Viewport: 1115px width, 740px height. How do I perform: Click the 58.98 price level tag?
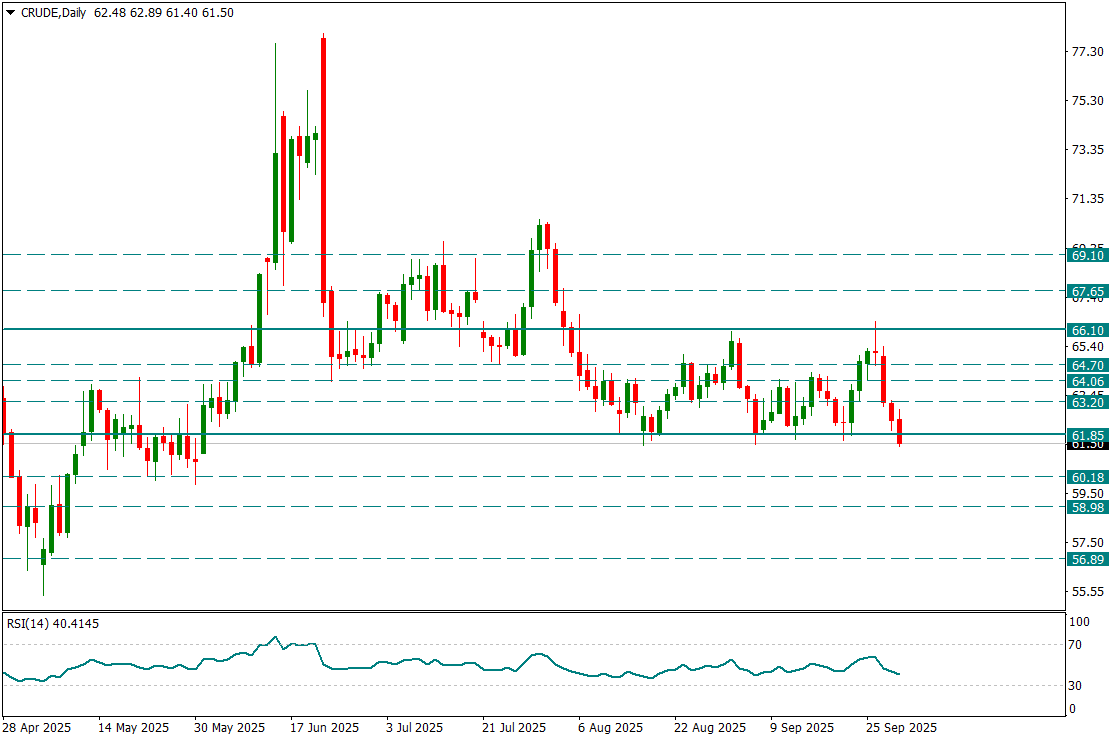click(1086, 508)
